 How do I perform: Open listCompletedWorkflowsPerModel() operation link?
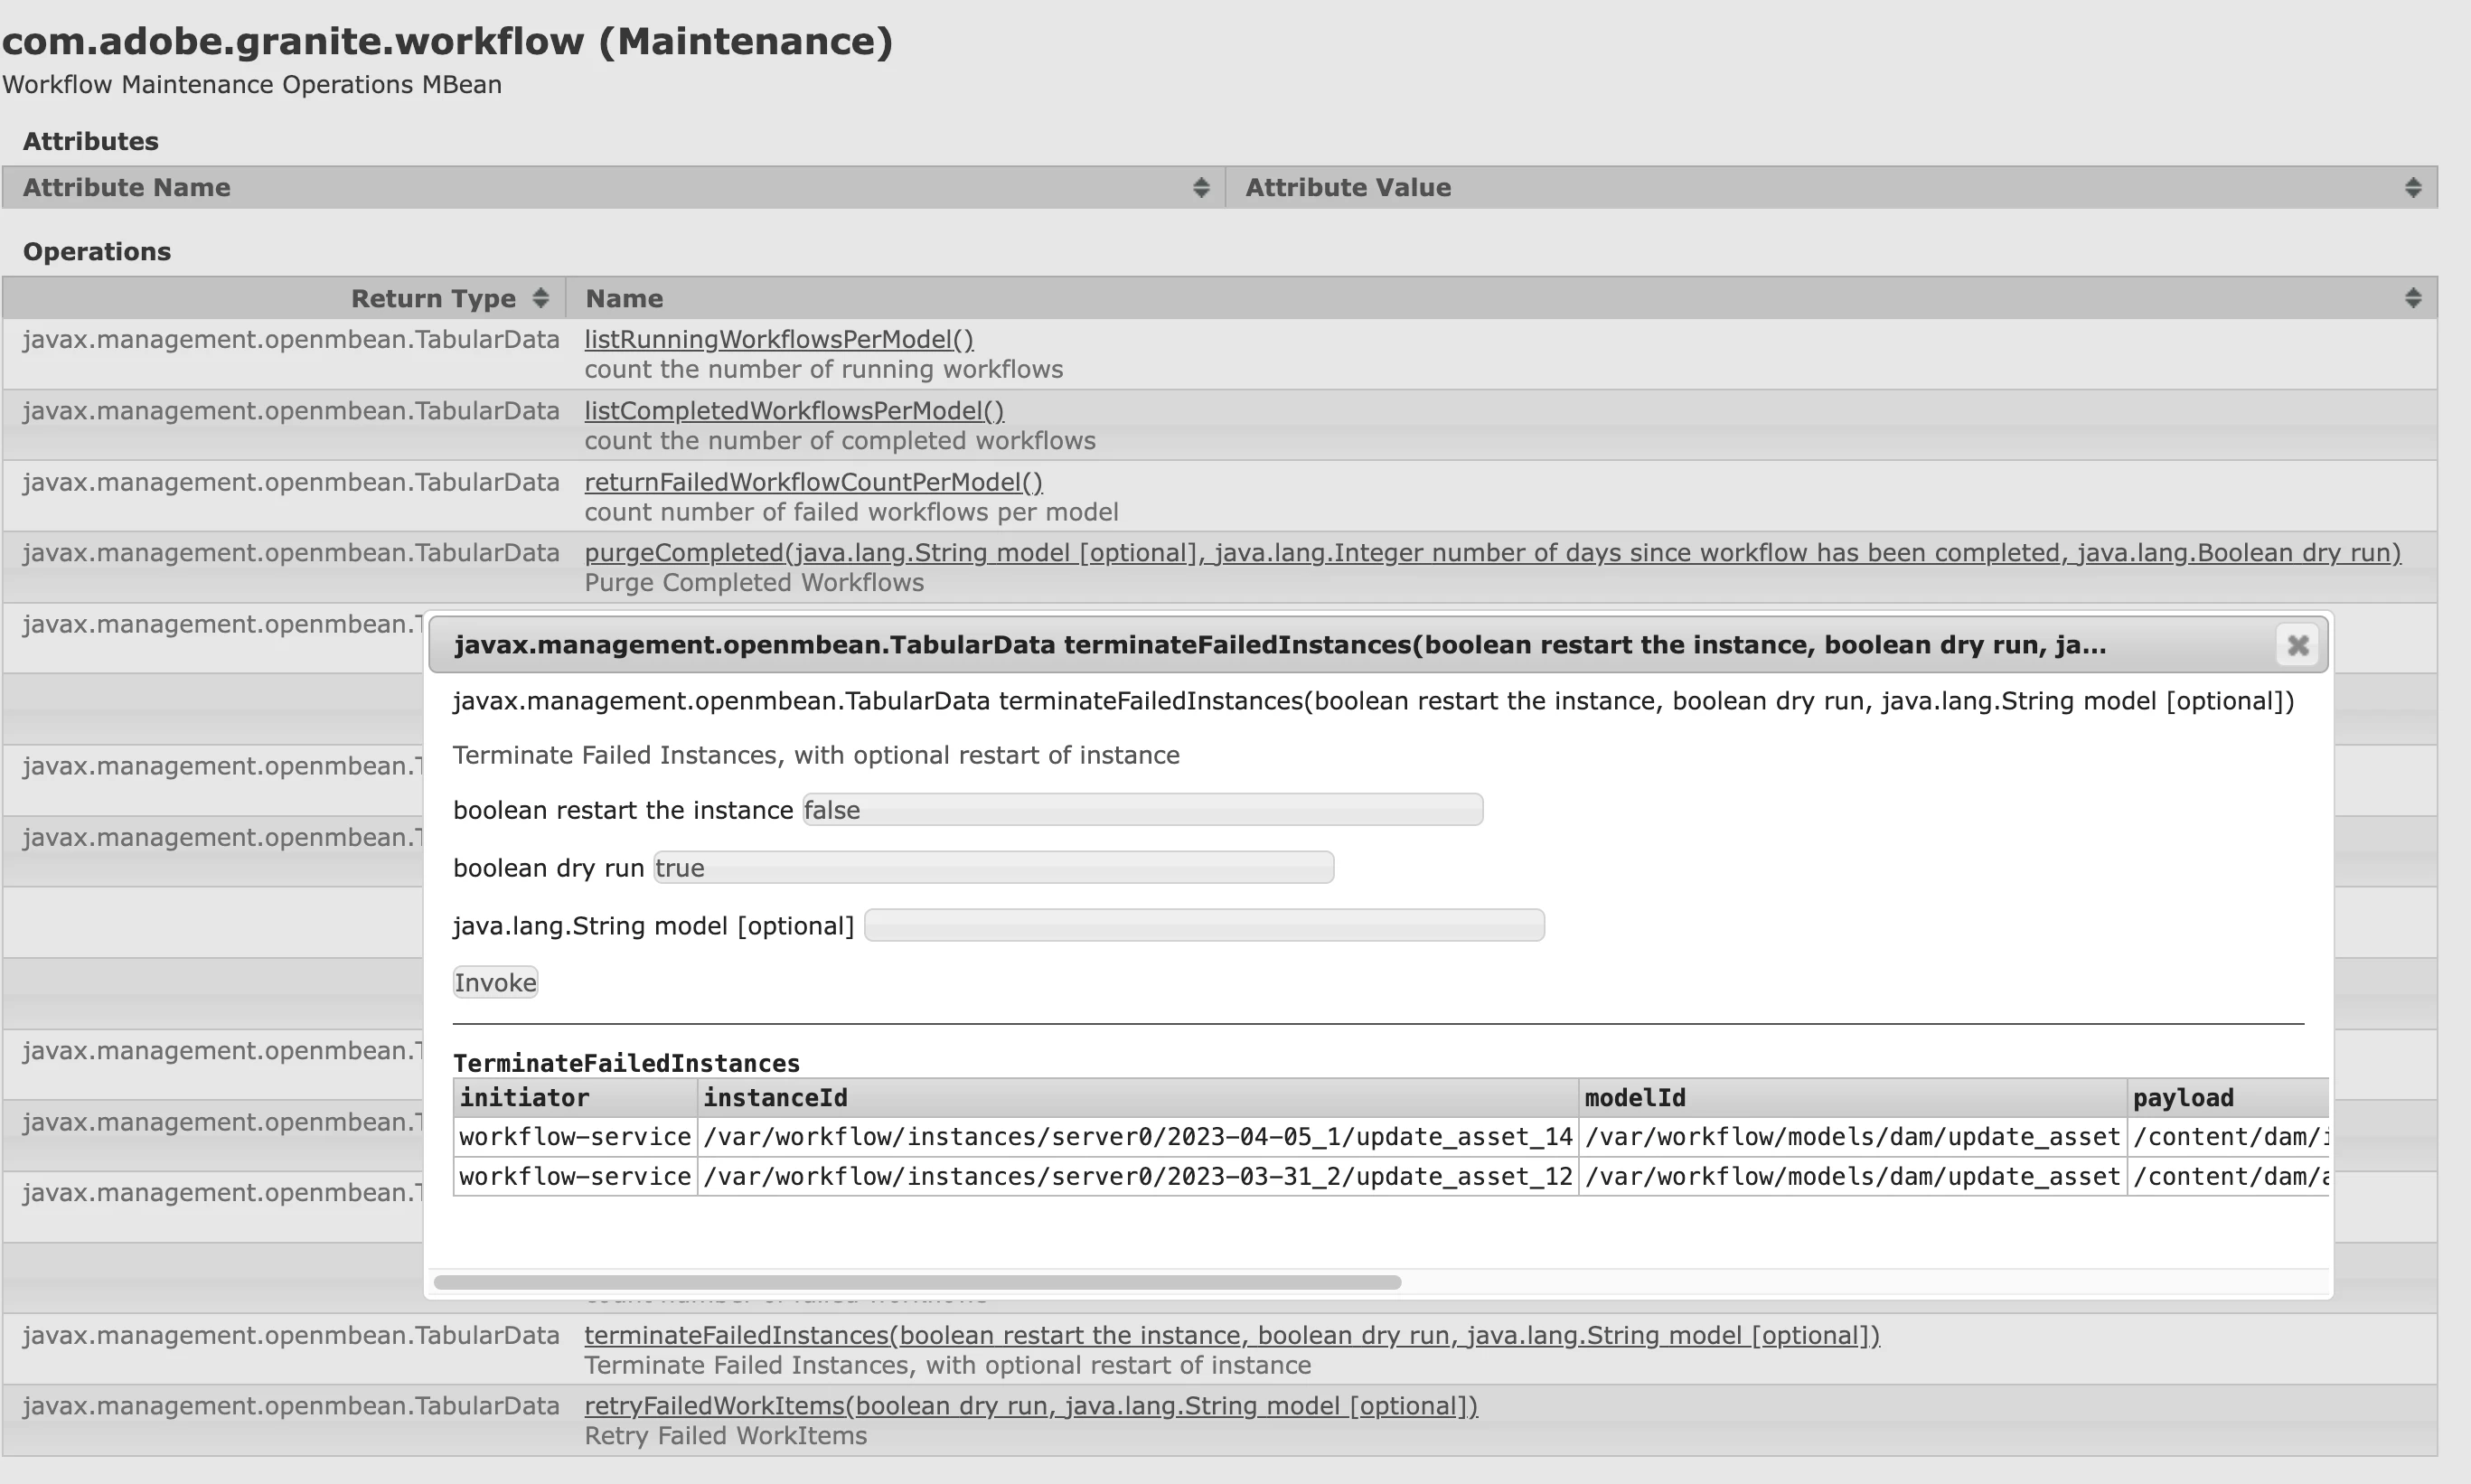click(794, 411)
